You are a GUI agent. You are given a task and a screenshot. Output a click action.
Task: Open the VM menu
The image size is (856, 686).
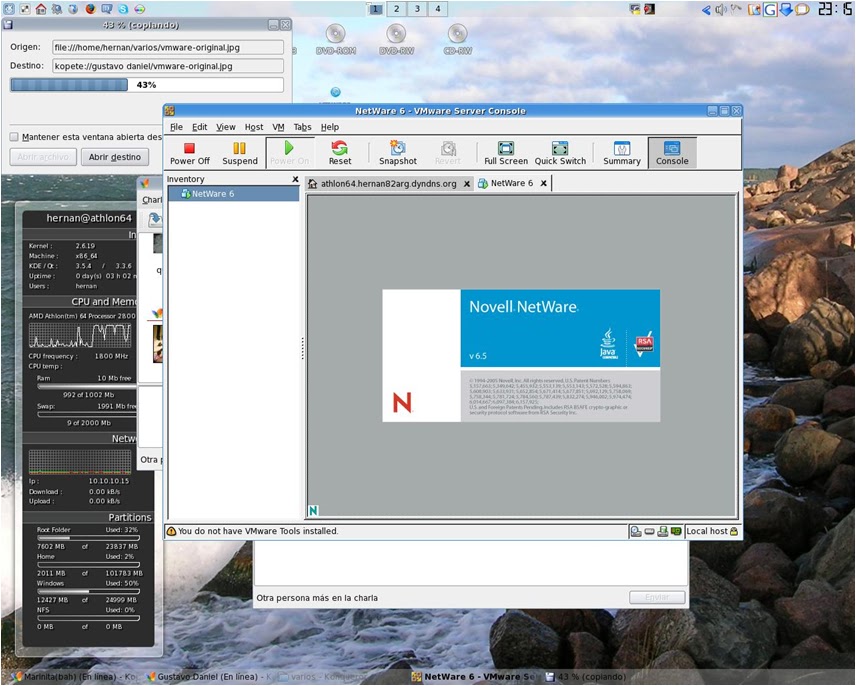[x=277, y=127]
